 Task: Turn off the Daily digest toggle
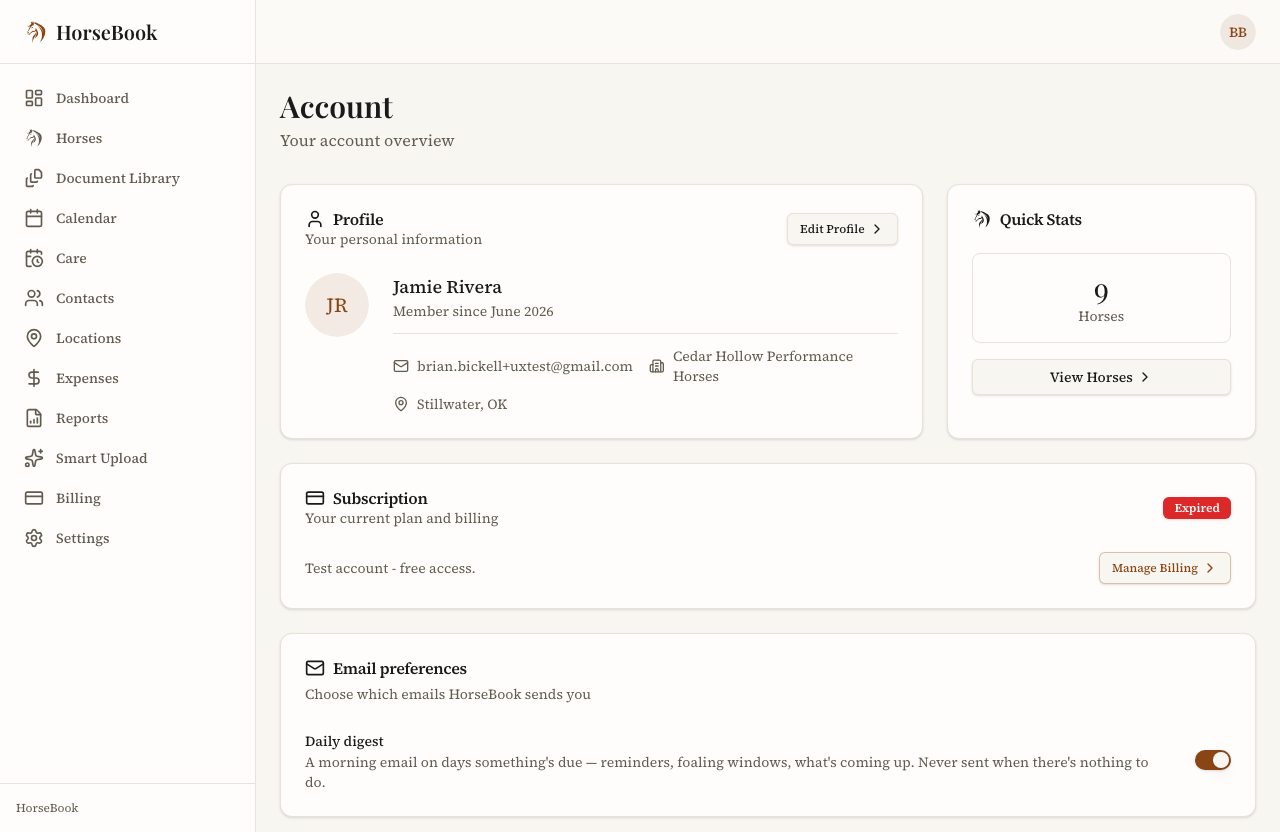(1213, 760)
